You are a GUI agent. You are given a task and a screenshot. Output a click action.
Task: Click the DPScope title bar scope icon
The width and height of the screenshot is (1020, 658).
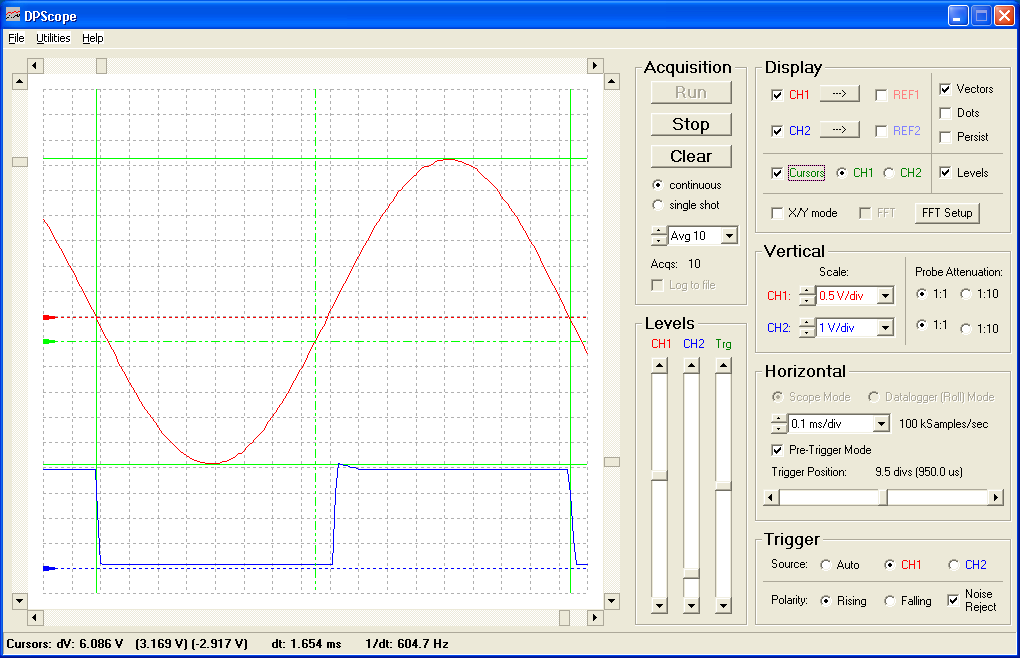point(14,14)
